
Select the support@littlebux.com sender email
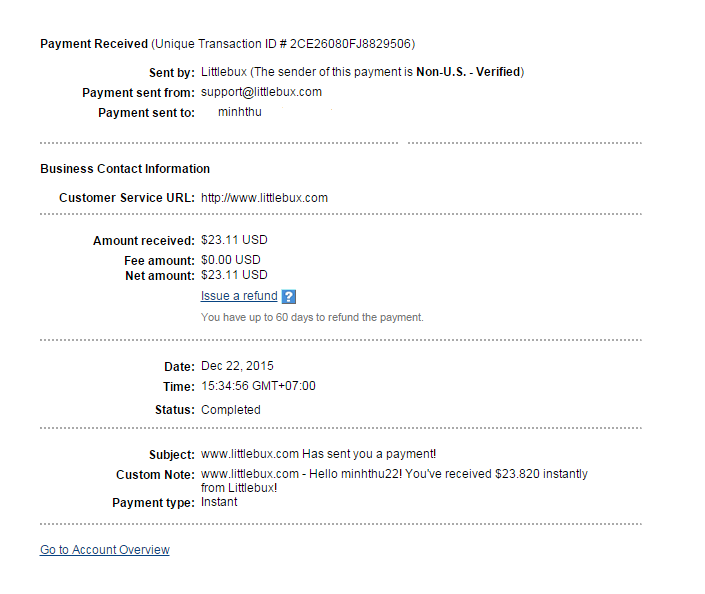(x=261, y=92)
